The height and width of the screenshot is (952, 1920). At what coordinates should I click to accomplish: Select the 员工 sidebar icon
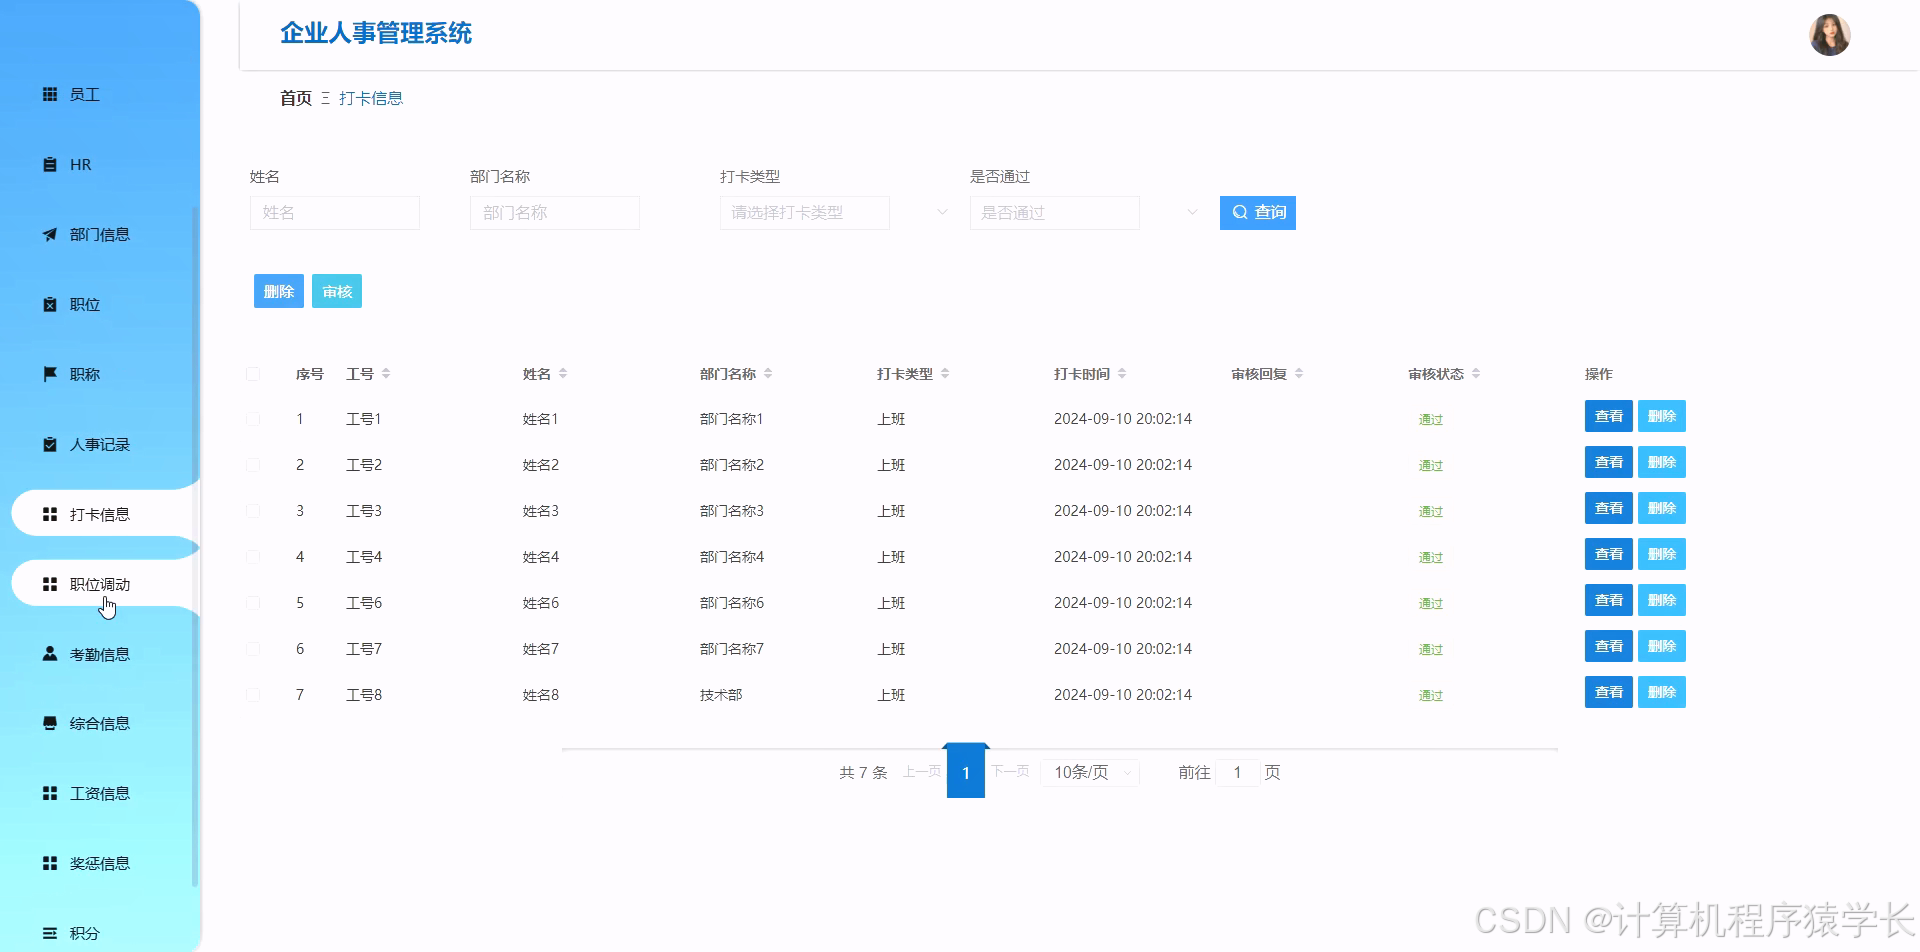point(50,94)
